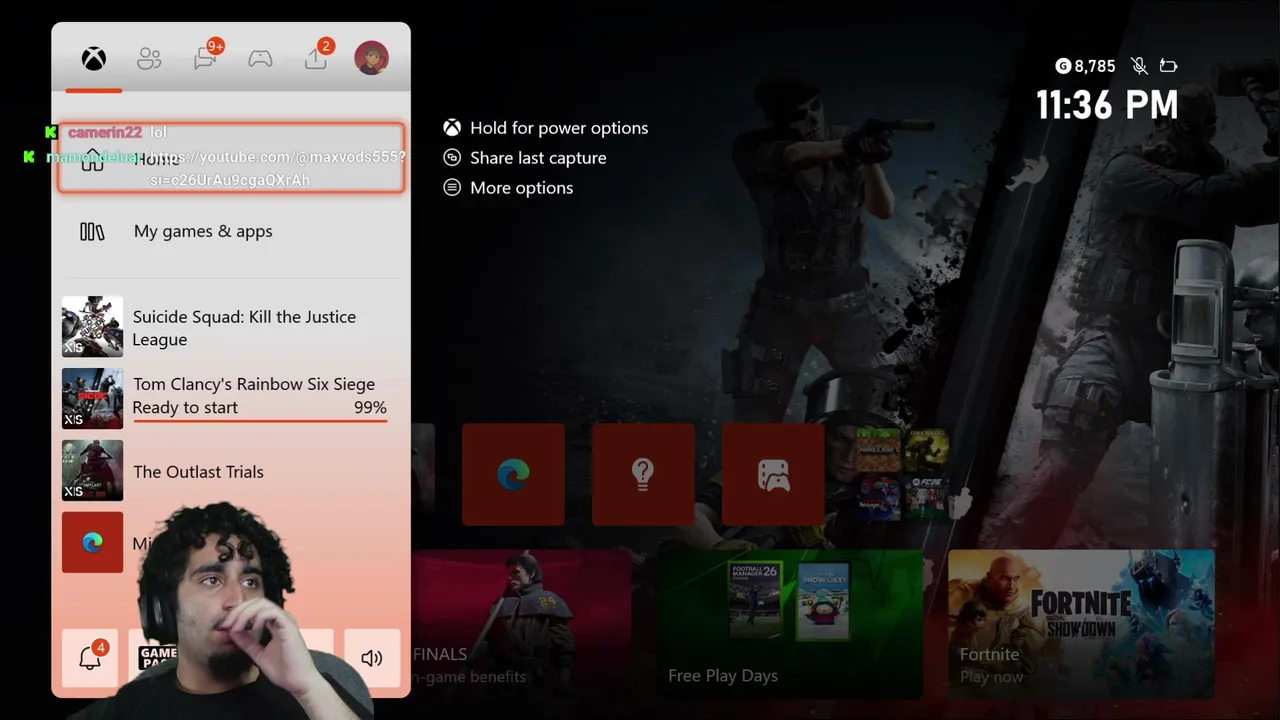Open the Free Play Days tile

point(790,623)
